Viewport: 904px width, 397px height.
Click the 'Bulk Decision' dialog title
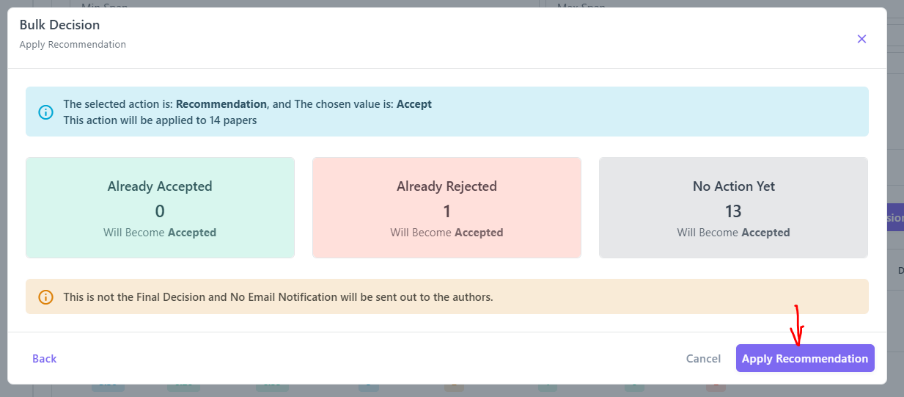[x=59, y=25]
